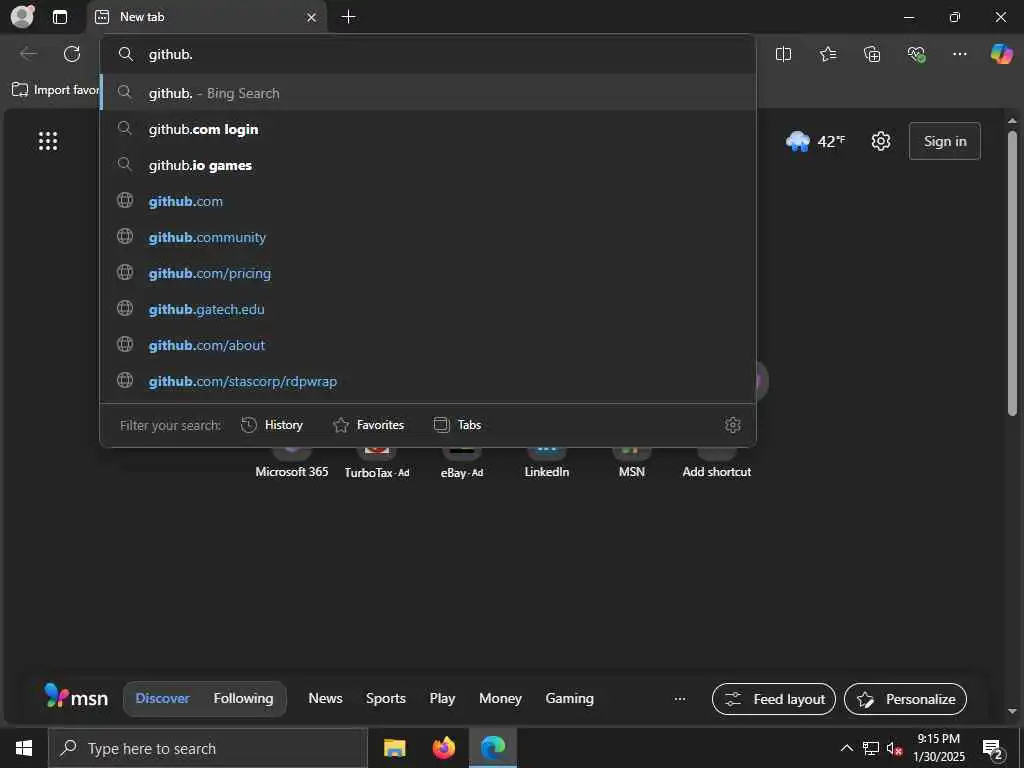Open the Gaming feed category
This screenshot has width=1024, height=768.
569,698
